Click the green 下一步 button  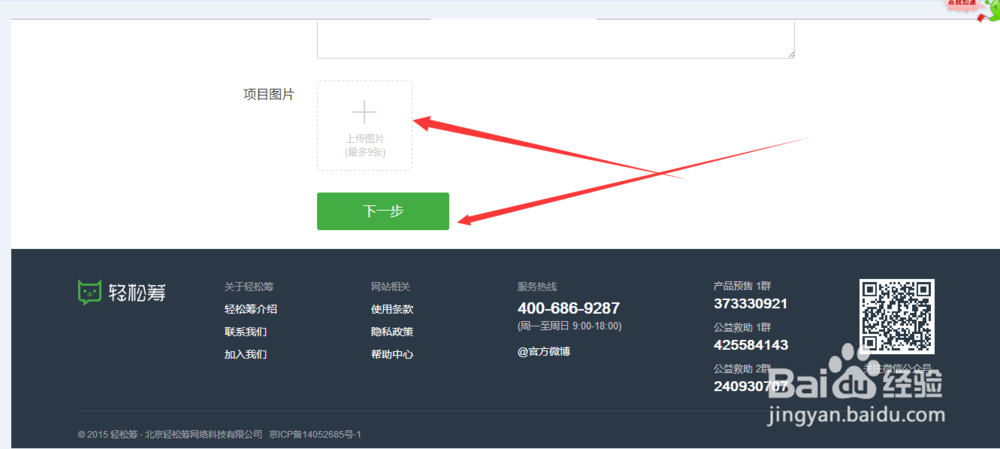[383, 211]
